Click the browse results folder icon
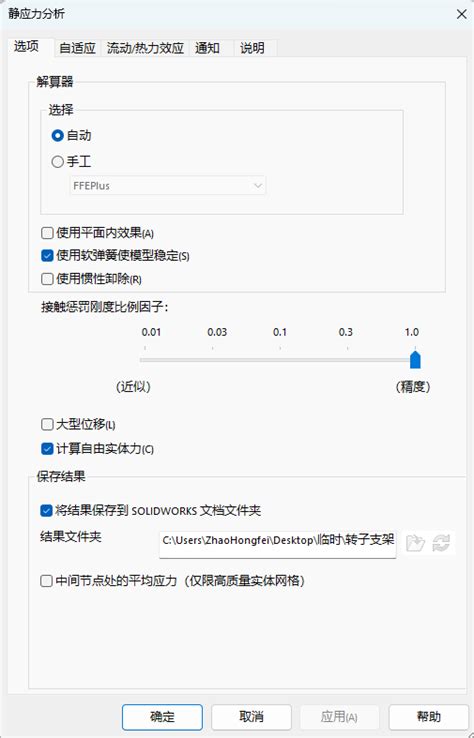Screen dimensions: 474x738 coord(415,543)
